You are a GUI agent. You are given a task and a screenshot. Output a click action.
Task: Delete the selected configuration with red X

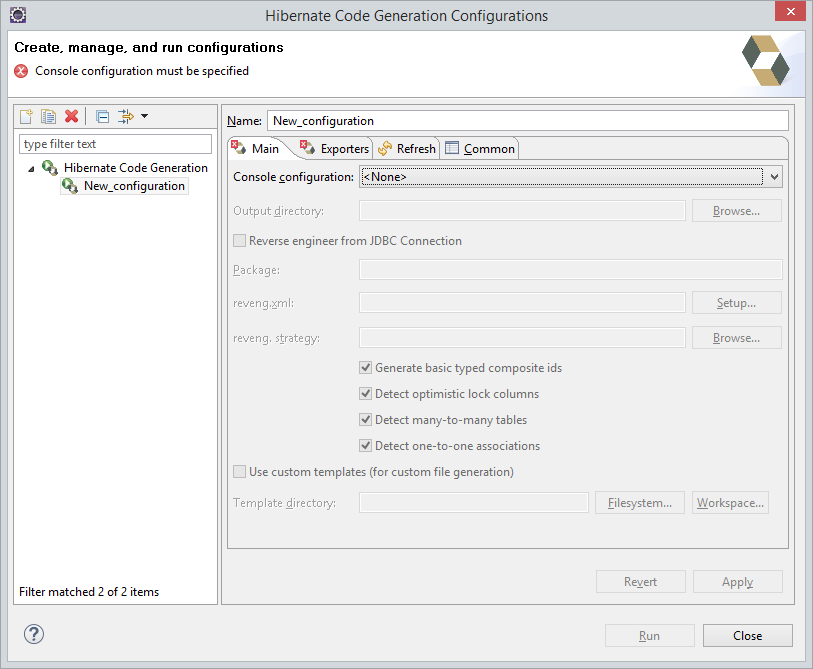(x=72, y=116)
